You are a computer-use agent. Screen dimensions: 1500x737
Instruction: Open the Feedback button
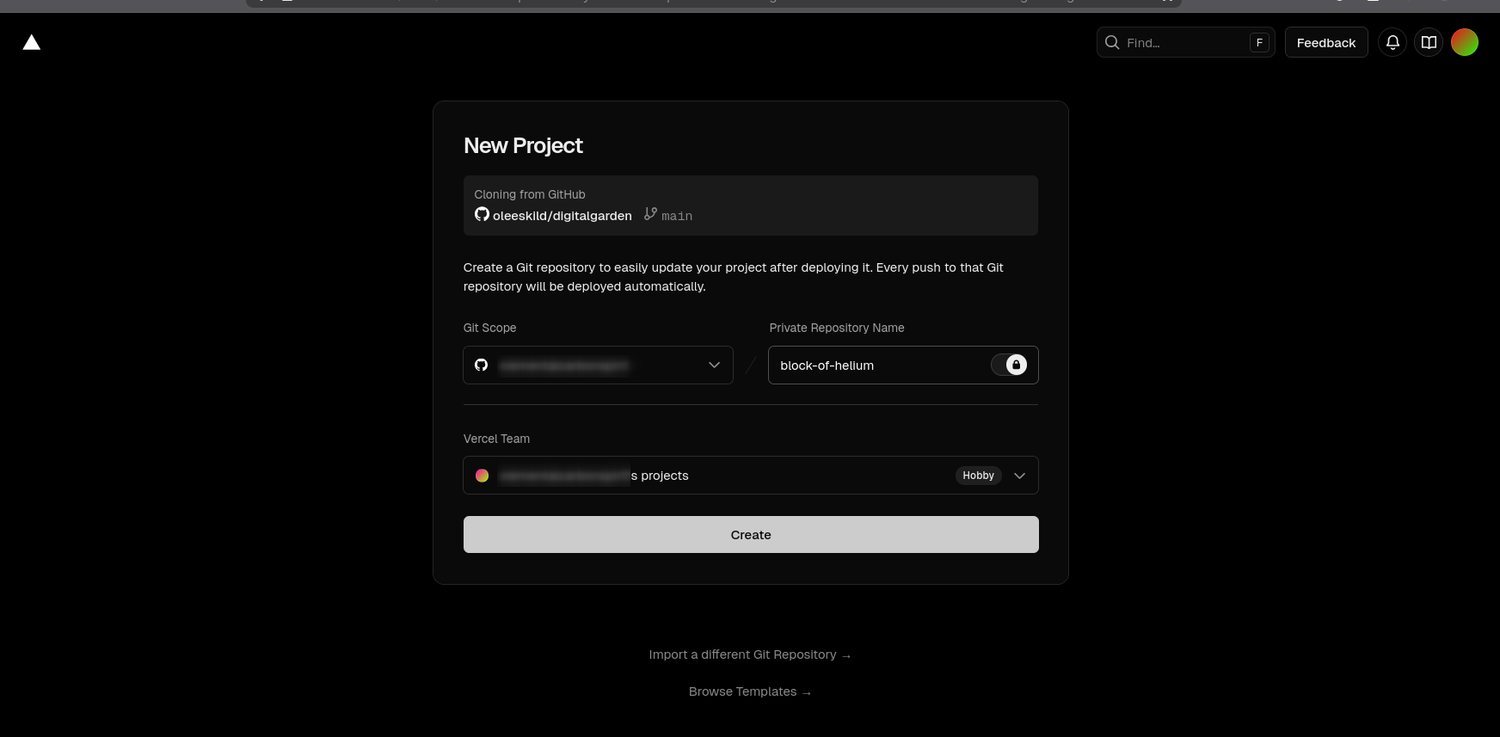click(1326, 42)
